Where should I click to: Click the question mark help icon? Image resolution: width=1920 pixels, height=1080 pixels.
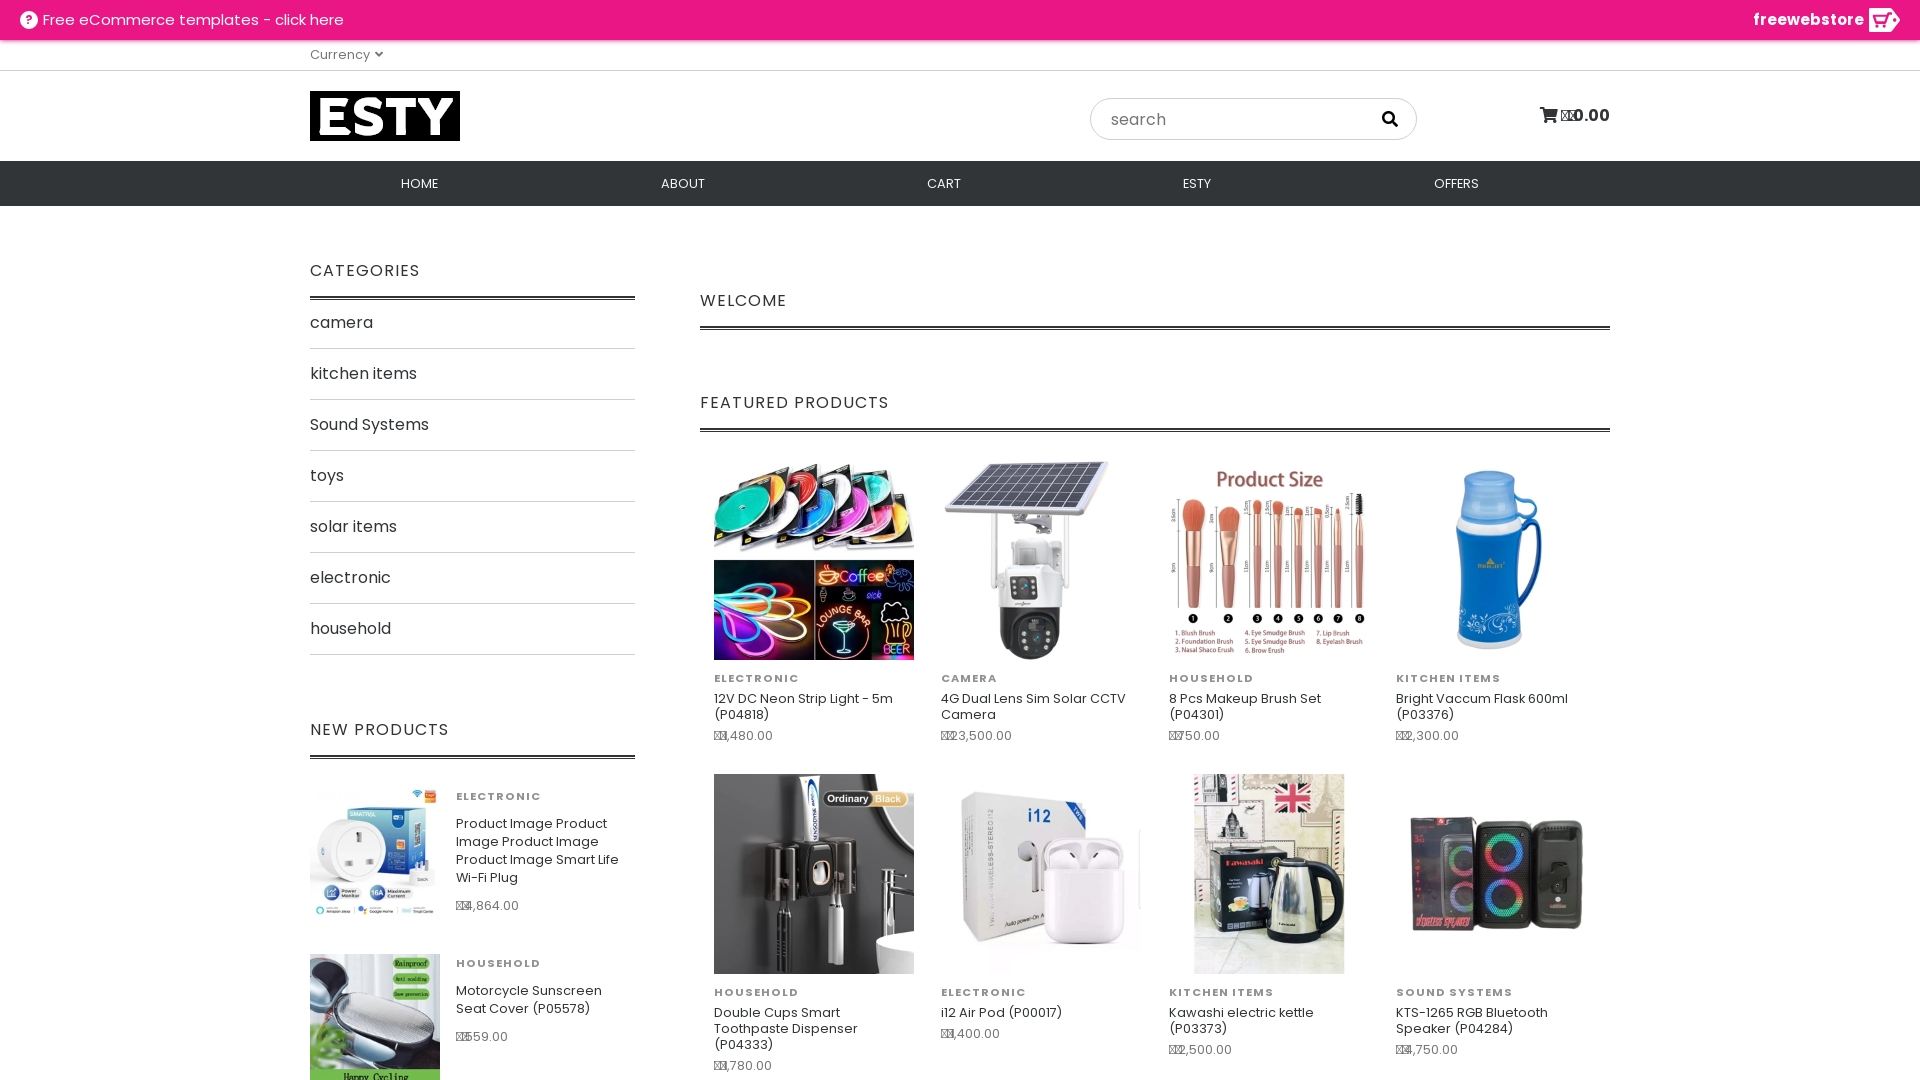pyautogui.click(x=29, y=20)
